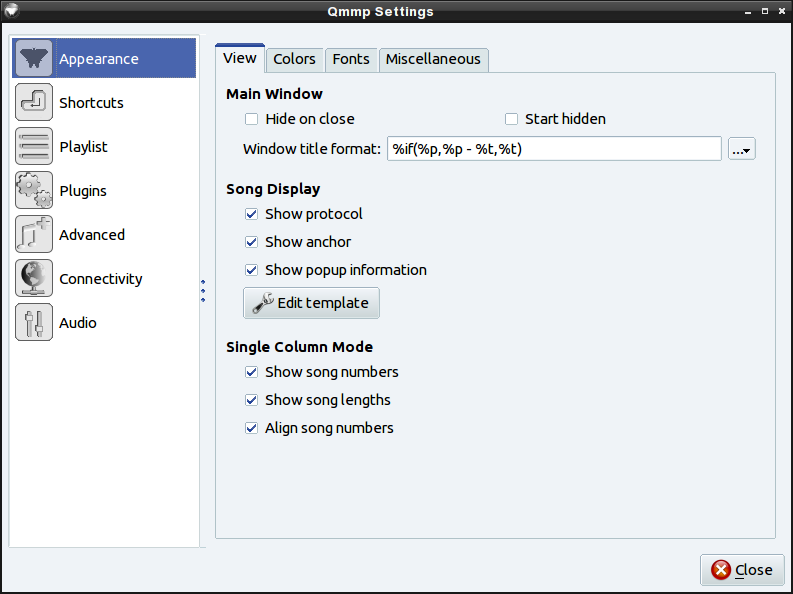Enable the Start hidden checkbox
This screenshot has width=793, height=594.
point(511,119)
